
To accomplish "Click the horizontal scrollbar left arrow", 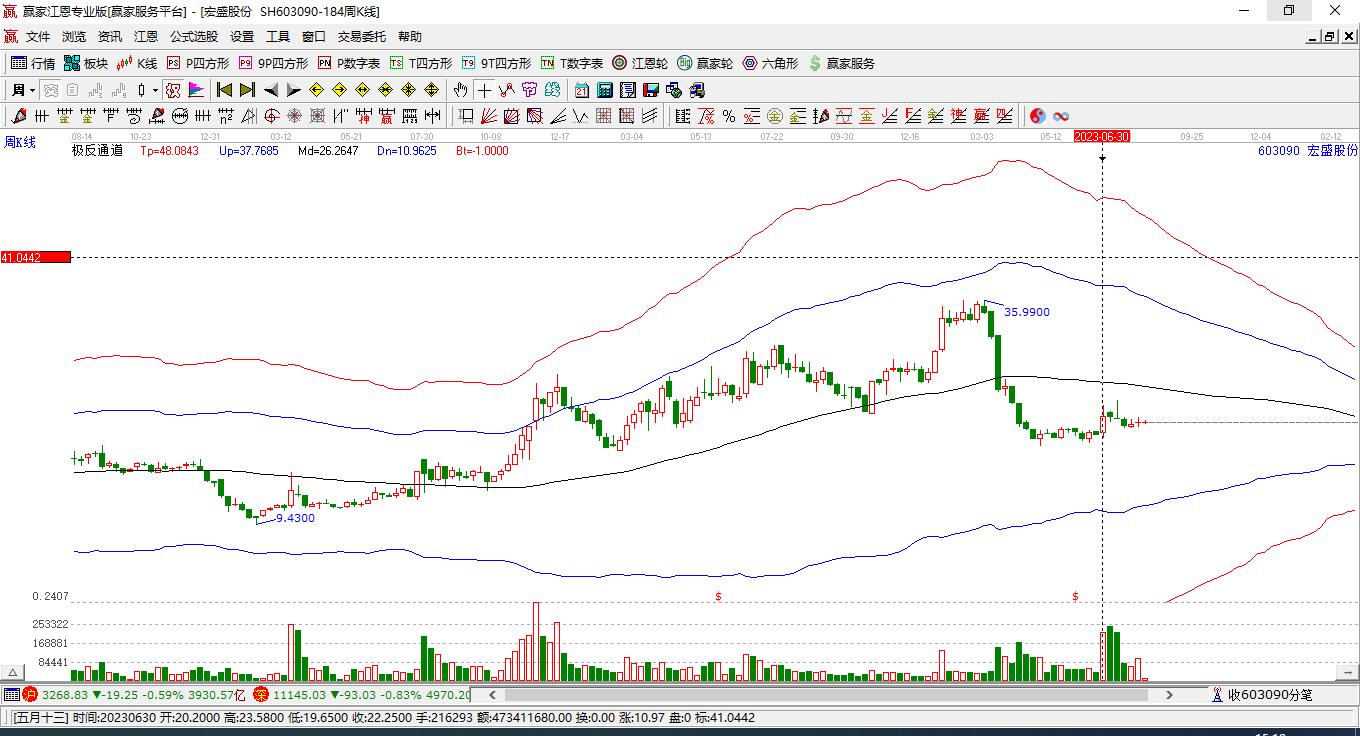I will pos(492,694).
